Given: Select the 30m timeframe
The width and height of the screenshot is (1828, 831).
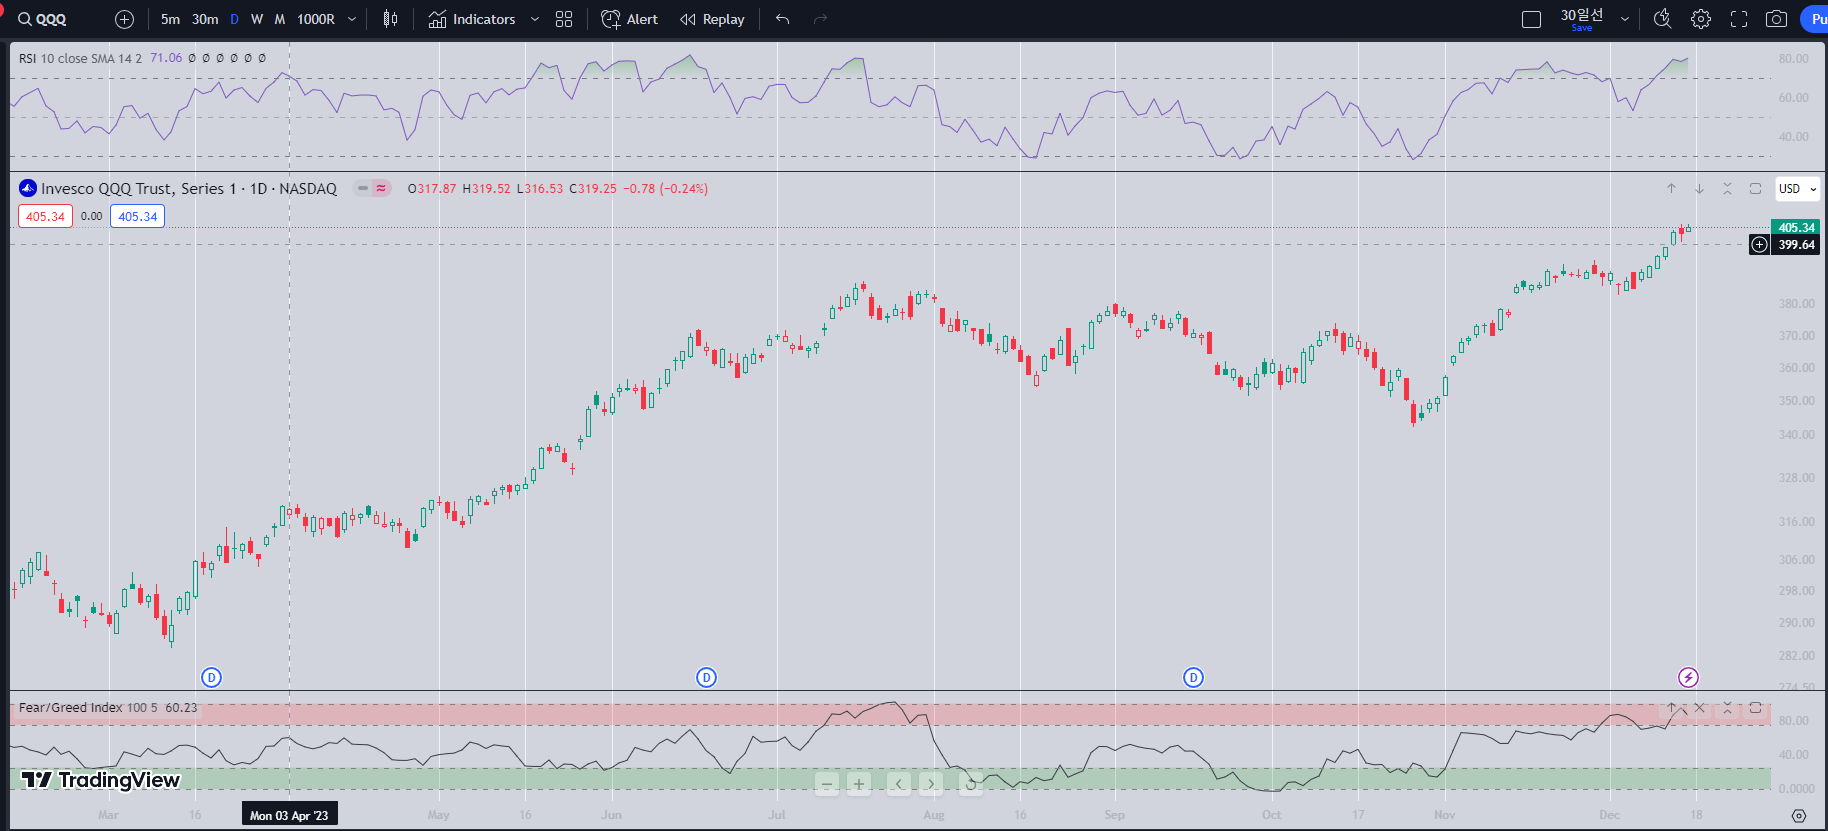Looking at the screenshot, I should click(205, 19).
